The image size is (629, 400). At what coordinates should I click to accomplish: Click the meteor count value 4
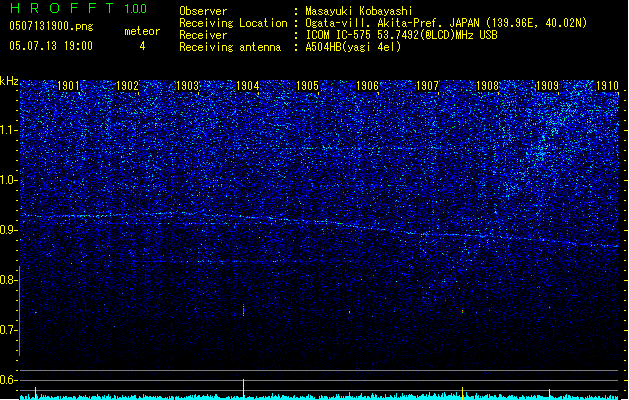pyautogui.click(x=142, y=46)
